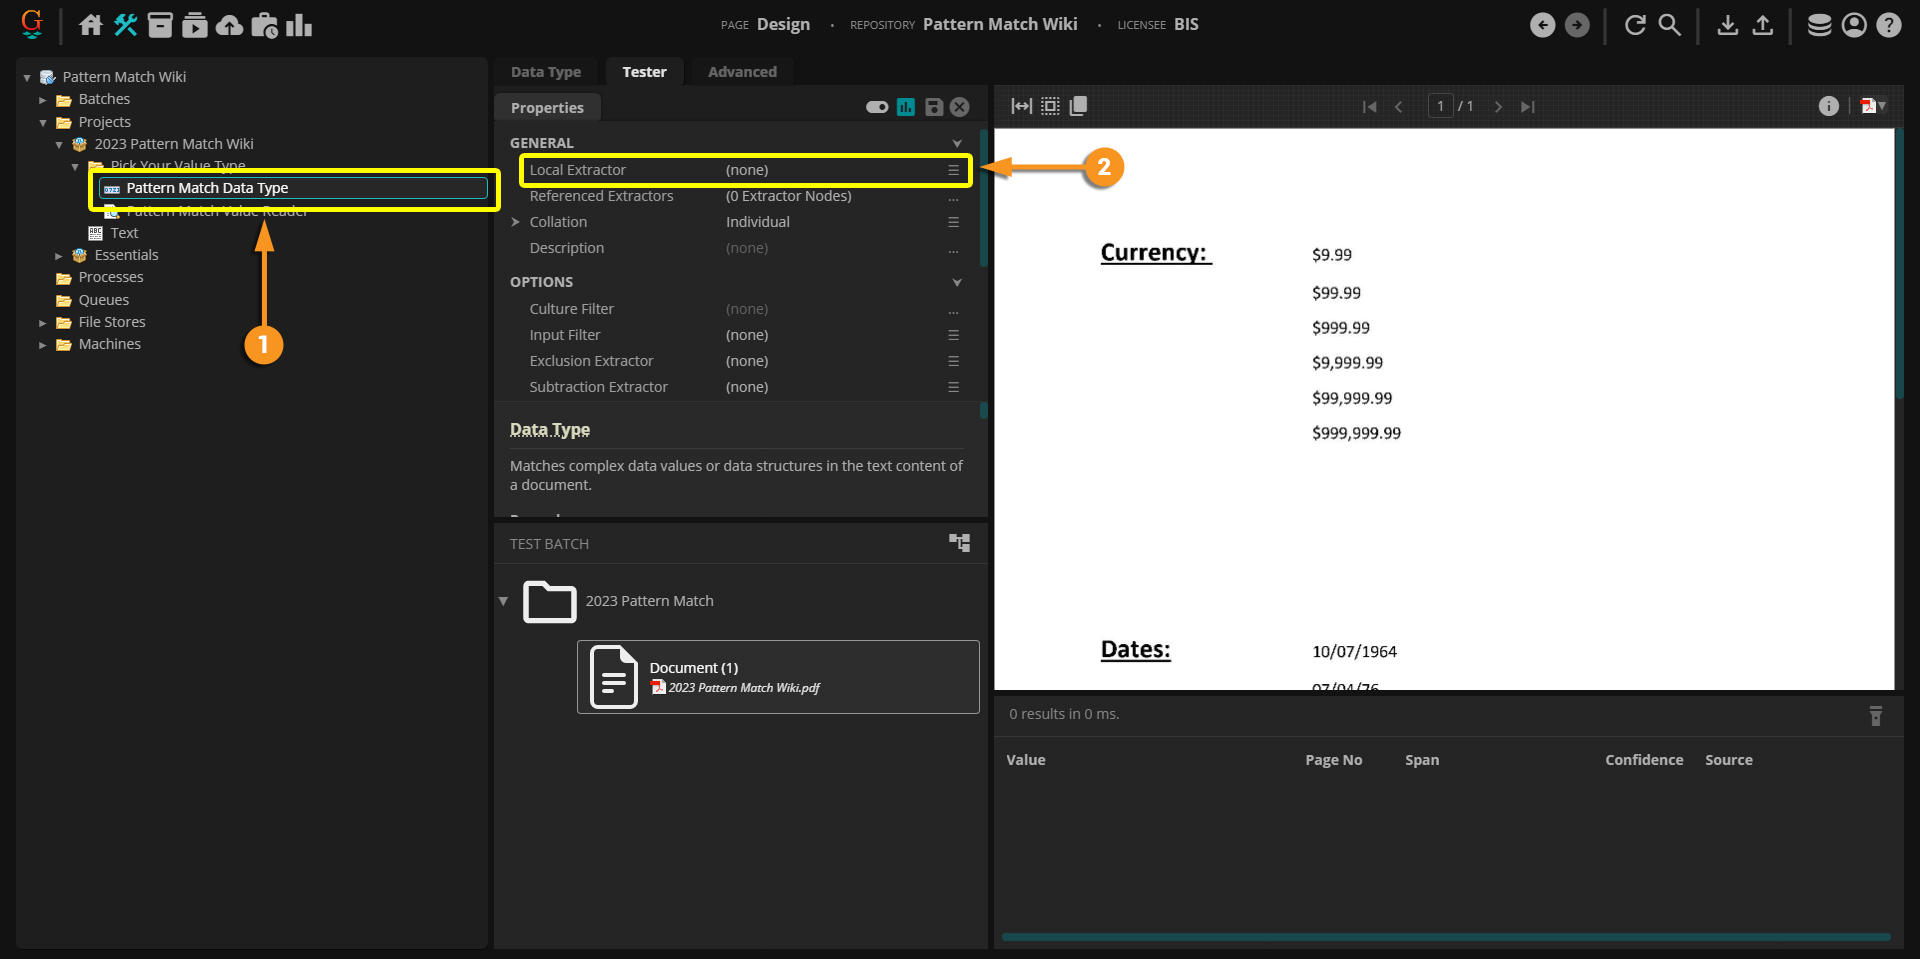Click the refresh icon in top bar

(1635, 25)
